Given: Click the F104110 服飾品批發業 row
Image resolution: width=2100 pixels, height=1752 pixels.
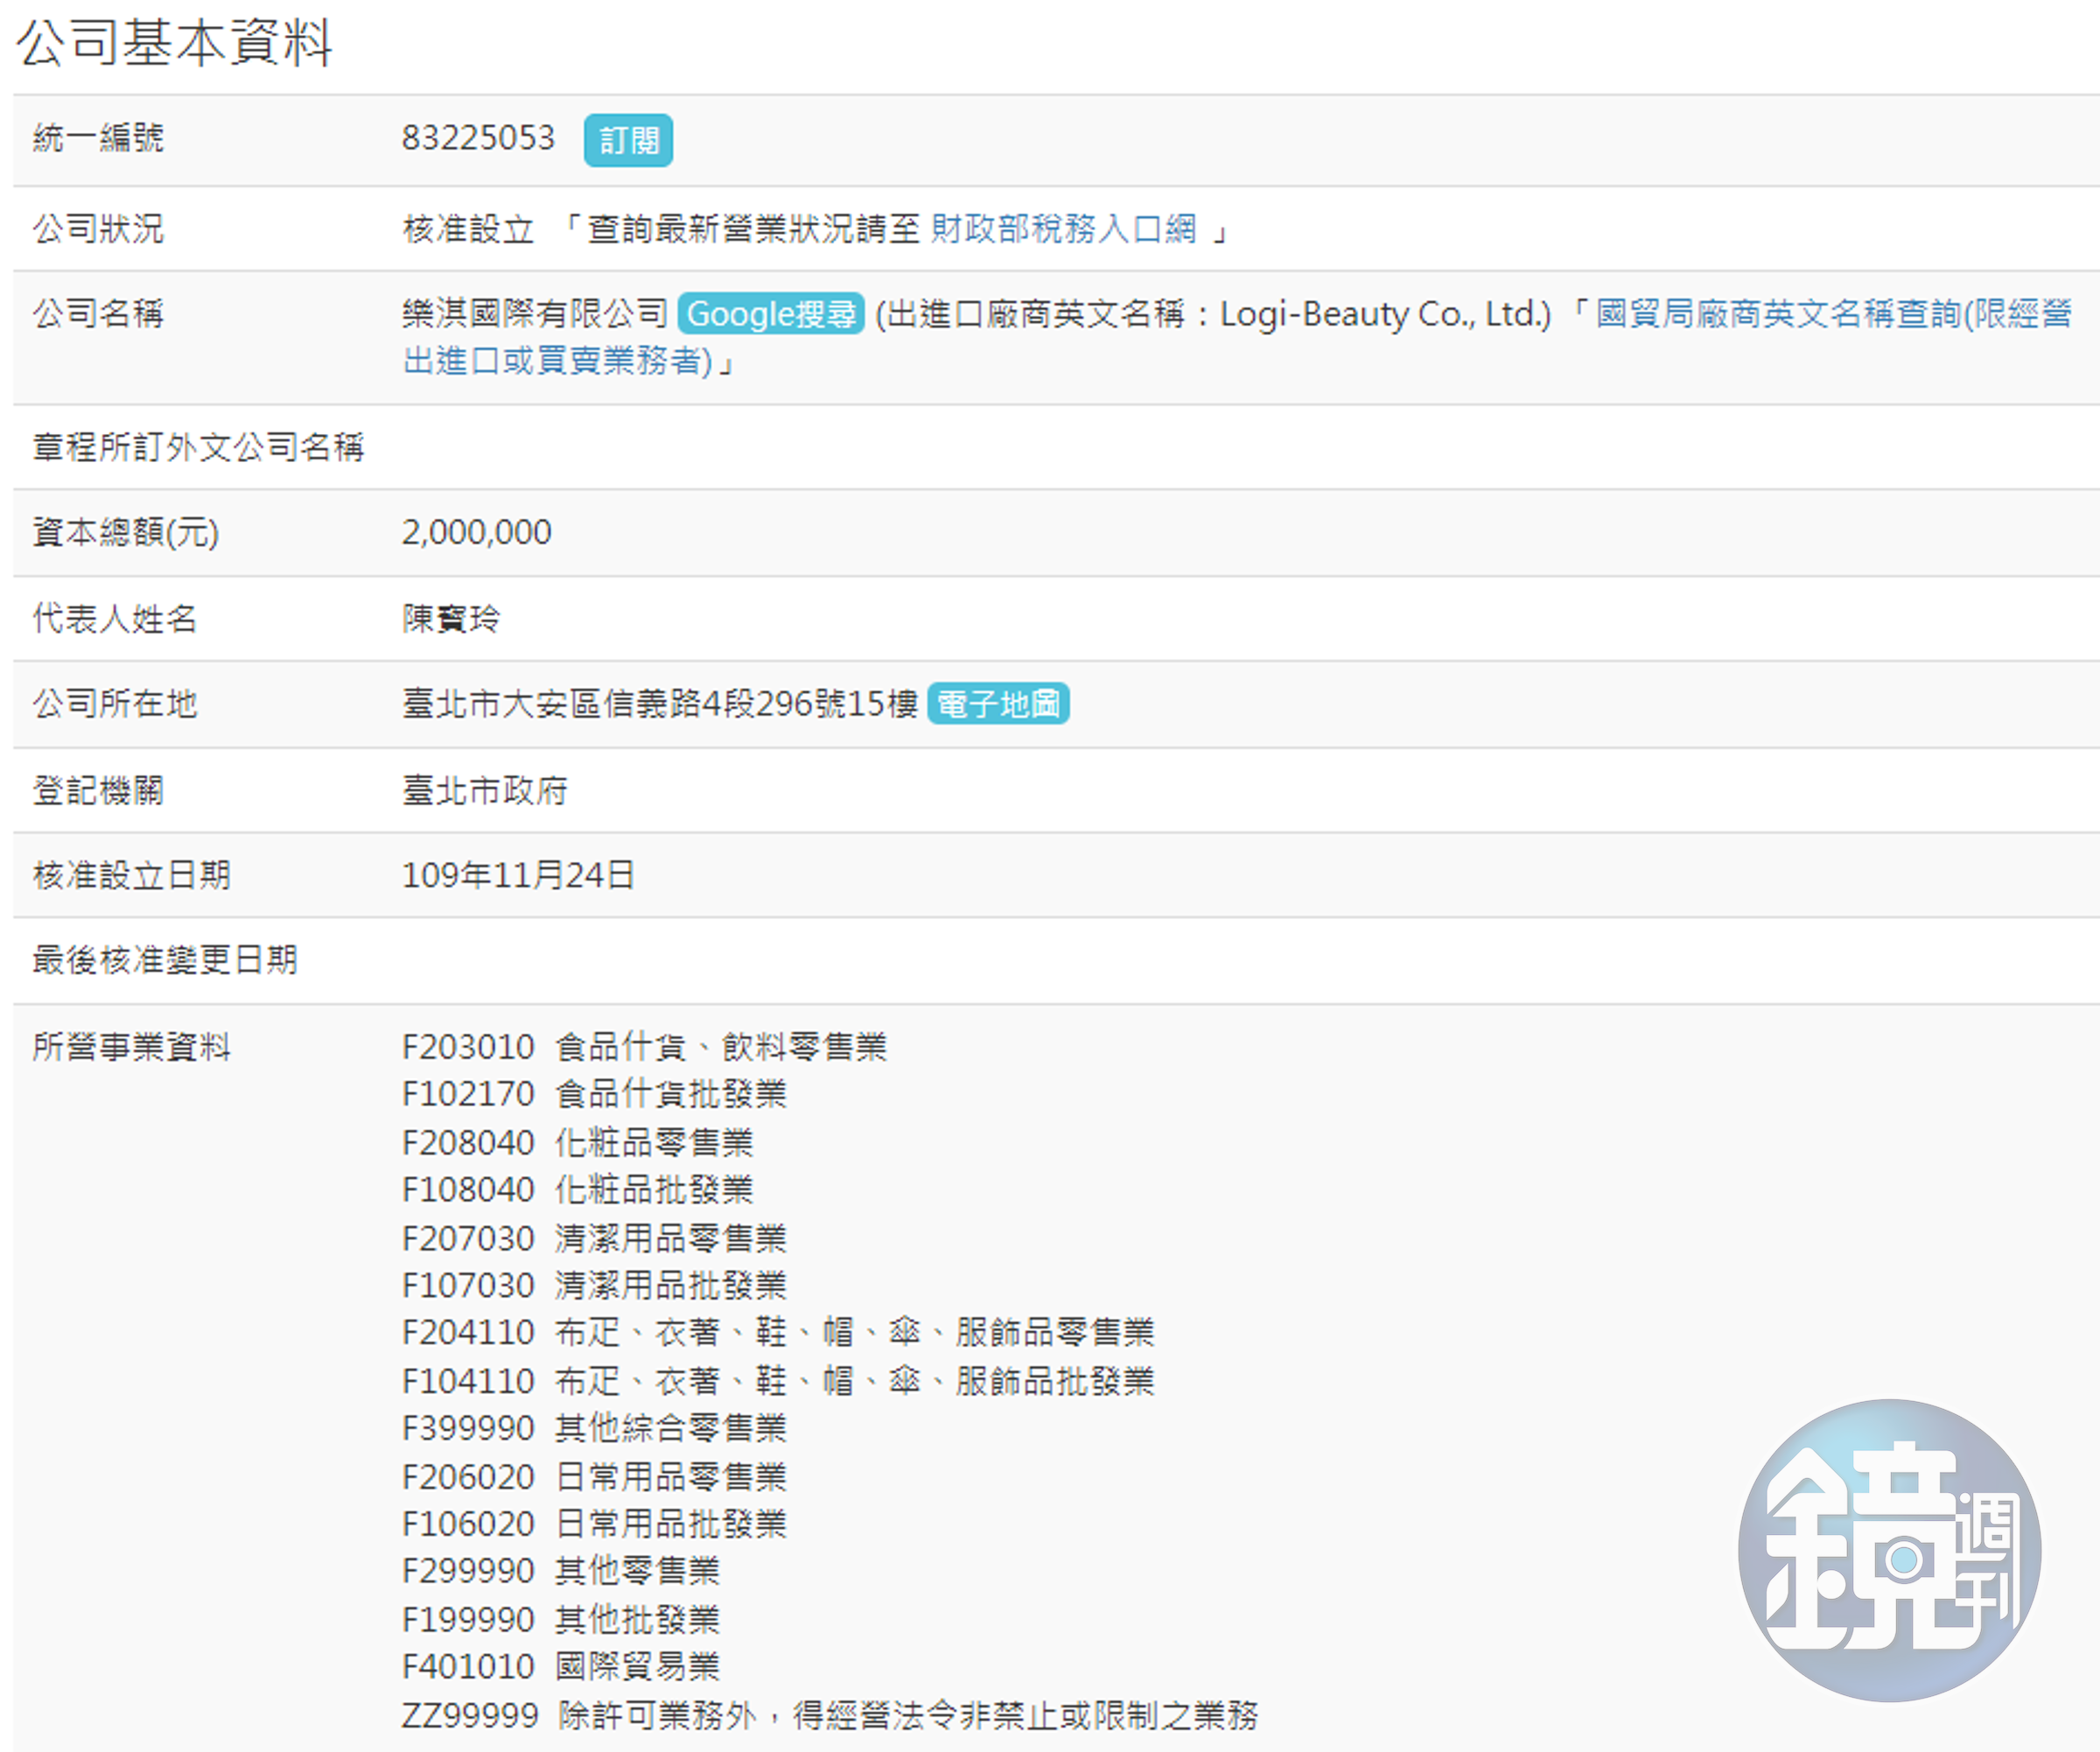Looking at the screenshot, I should pos(778,1381).
